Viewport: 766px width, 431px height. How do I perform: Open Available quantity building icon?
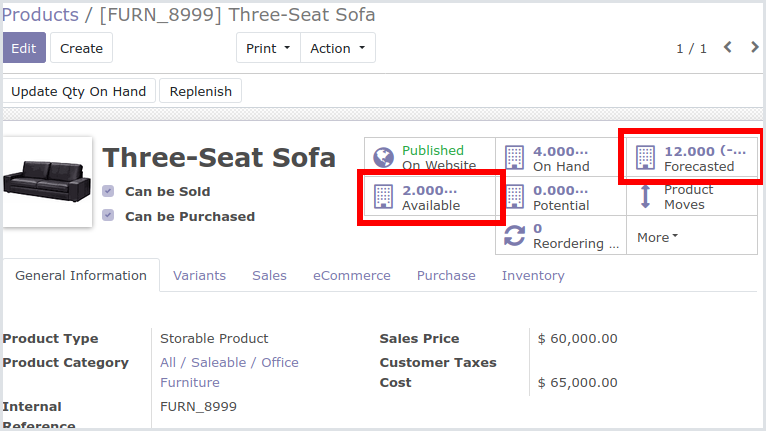pyautogui.click(x=383, y=196)
